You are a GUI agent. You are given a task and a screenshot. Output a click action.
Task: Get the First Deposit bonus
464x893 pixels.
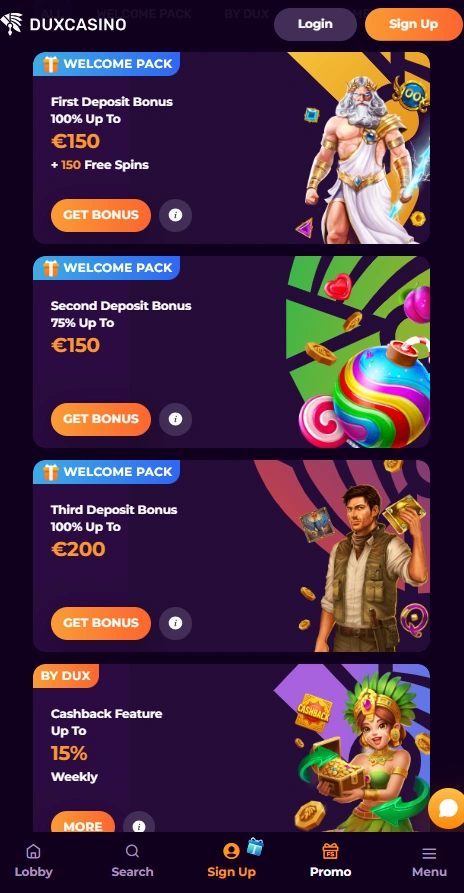click(101, 215)
